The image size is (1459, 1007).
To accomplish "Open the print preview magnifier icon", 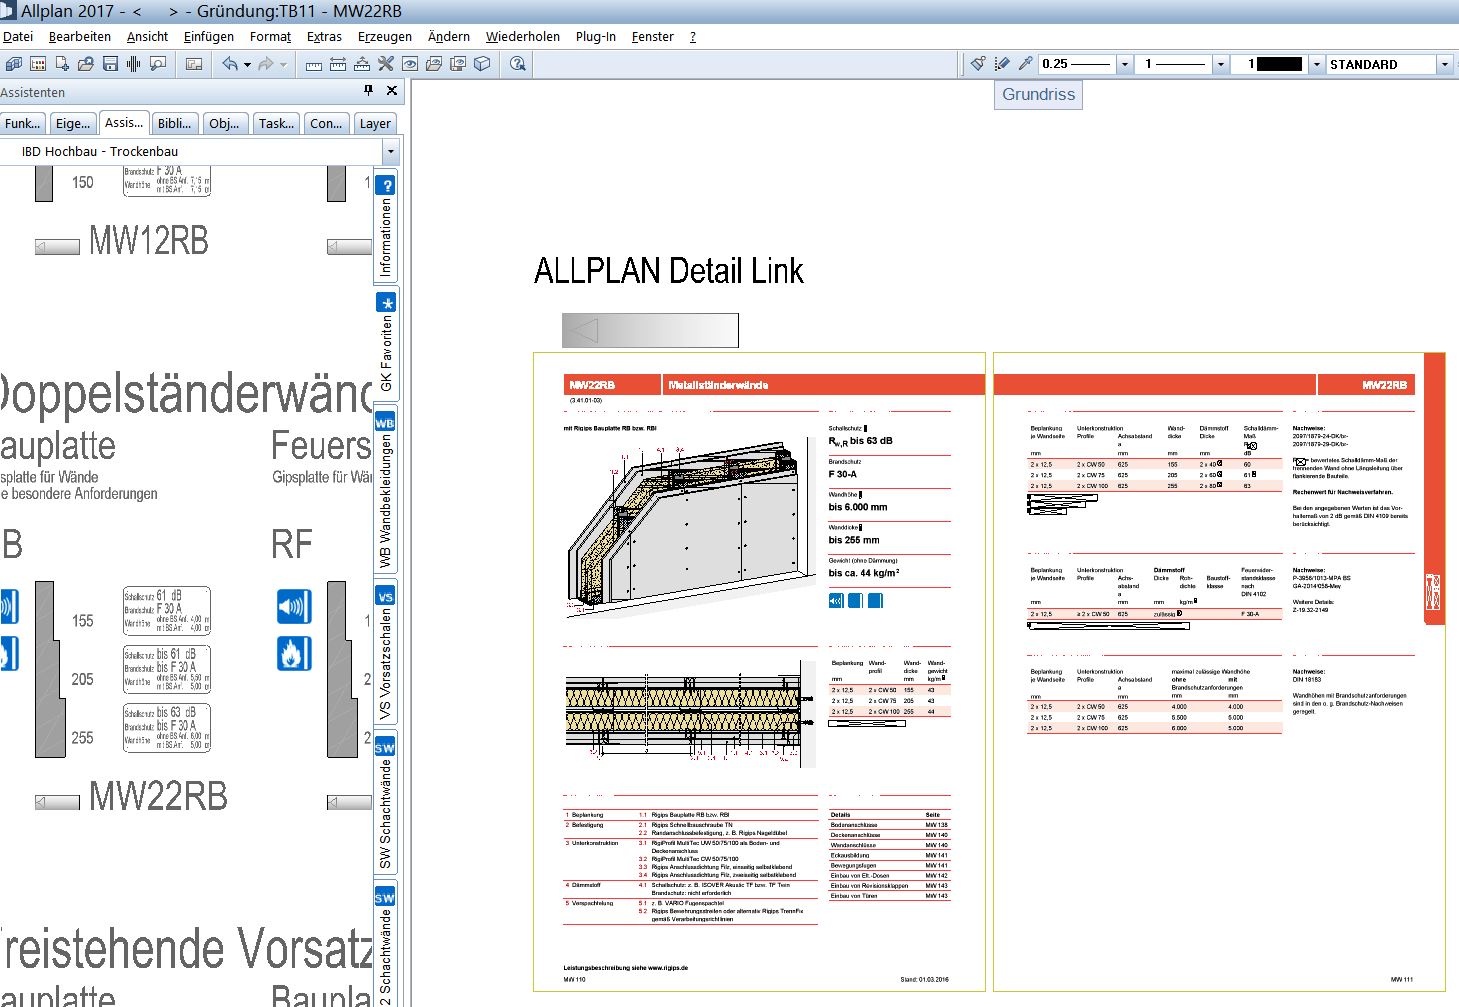I will click(x=158, y=64).
